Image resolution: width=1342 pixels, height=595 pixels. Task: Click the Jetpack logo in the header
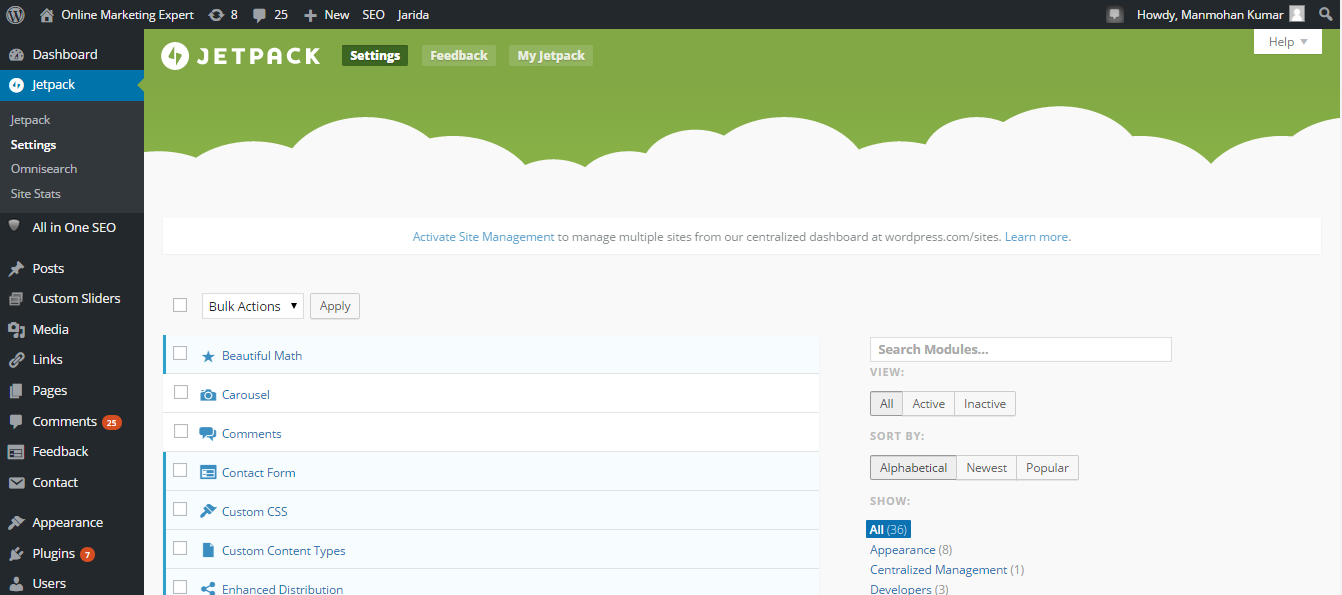pos(240,56)
